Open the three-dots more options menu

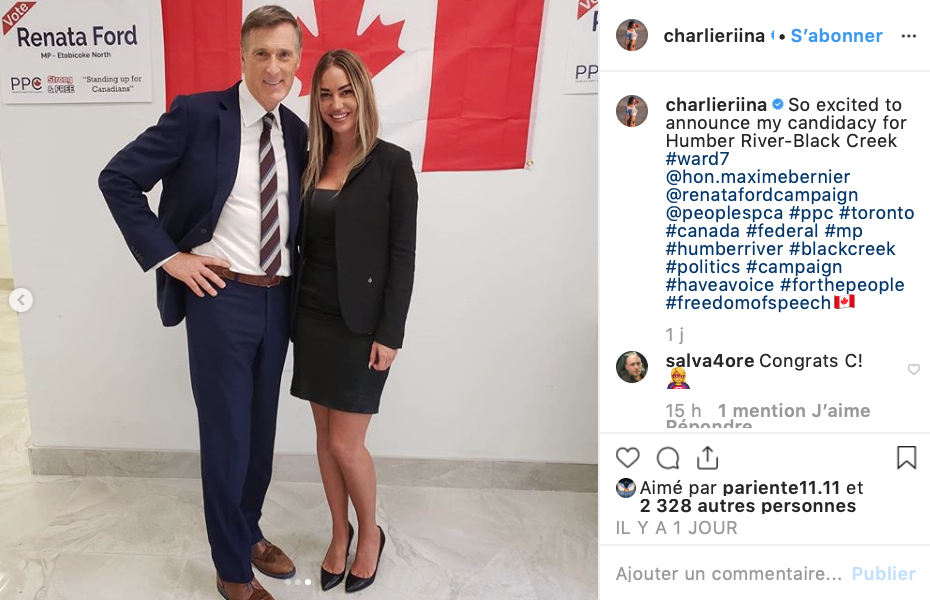[x=909, y=36]
